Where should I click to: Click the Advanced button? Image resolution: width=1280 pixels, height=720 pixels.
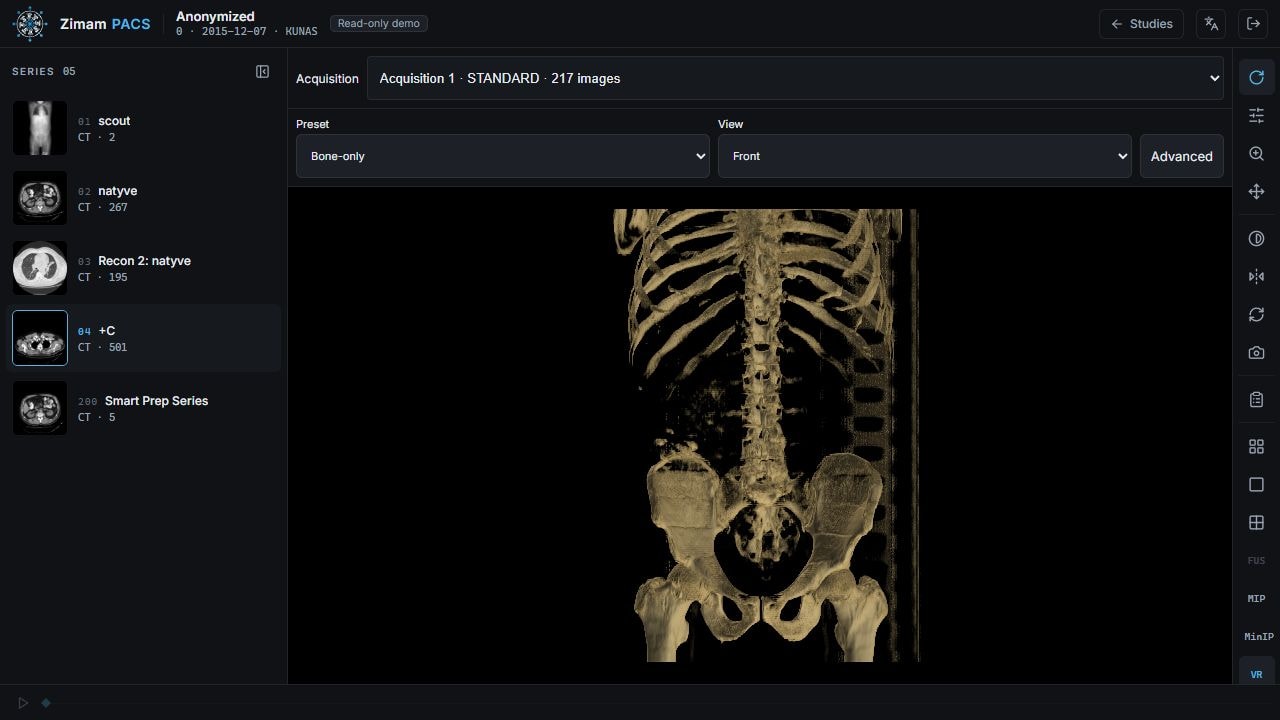1181,156
